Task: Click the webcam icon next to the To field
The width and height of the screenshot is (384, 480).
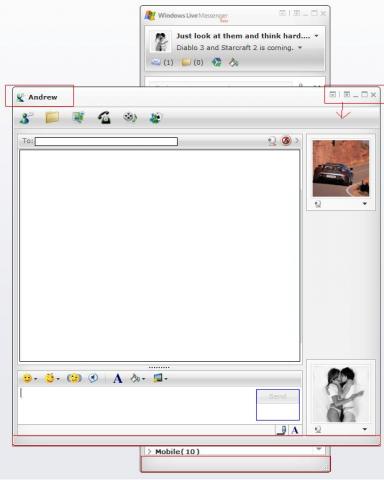Action: [x=272, y=141]
